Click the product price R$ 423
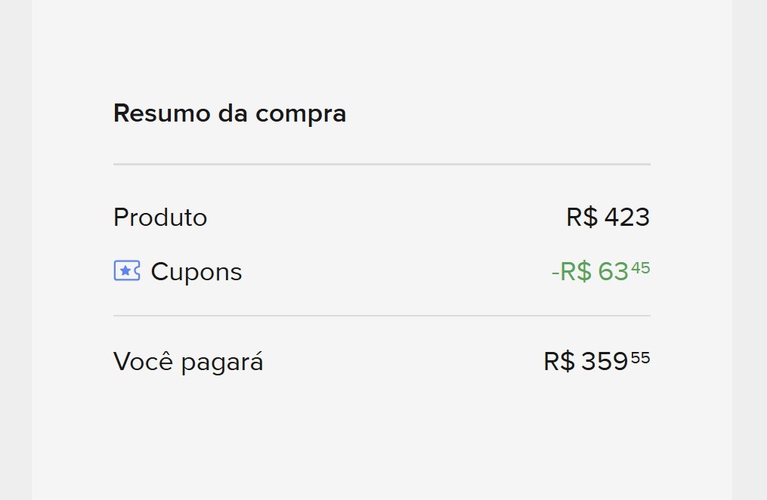This screenshot has height=500, width=767. coord(608,218)
